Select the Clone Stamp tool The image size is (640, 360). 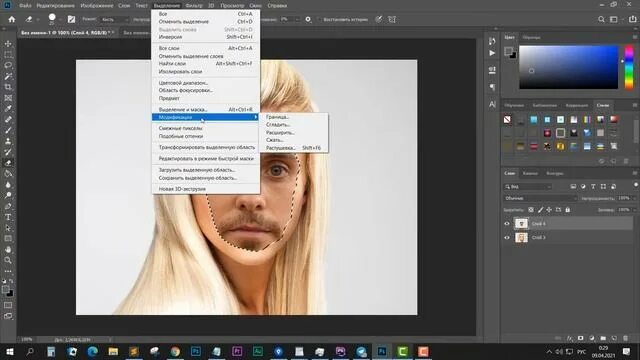pyautogui.click(x=8, y=141)
